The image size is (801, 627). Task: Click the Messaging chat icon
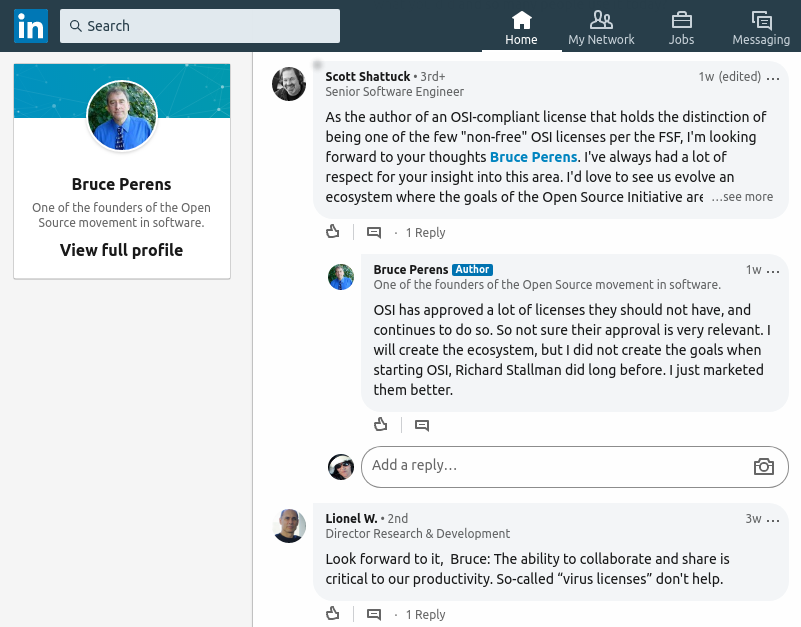click(x=762, y=20)
